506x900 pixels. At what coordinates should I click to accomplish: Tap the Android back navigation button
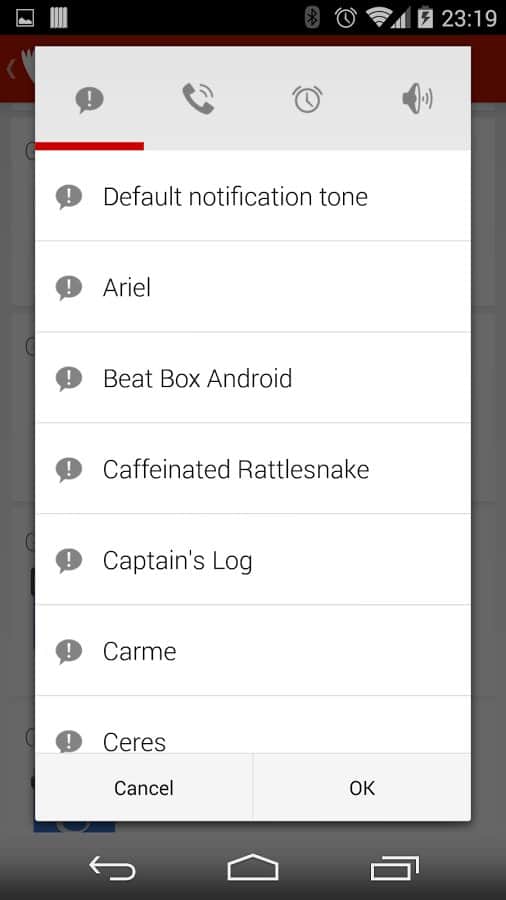point(112,867)
